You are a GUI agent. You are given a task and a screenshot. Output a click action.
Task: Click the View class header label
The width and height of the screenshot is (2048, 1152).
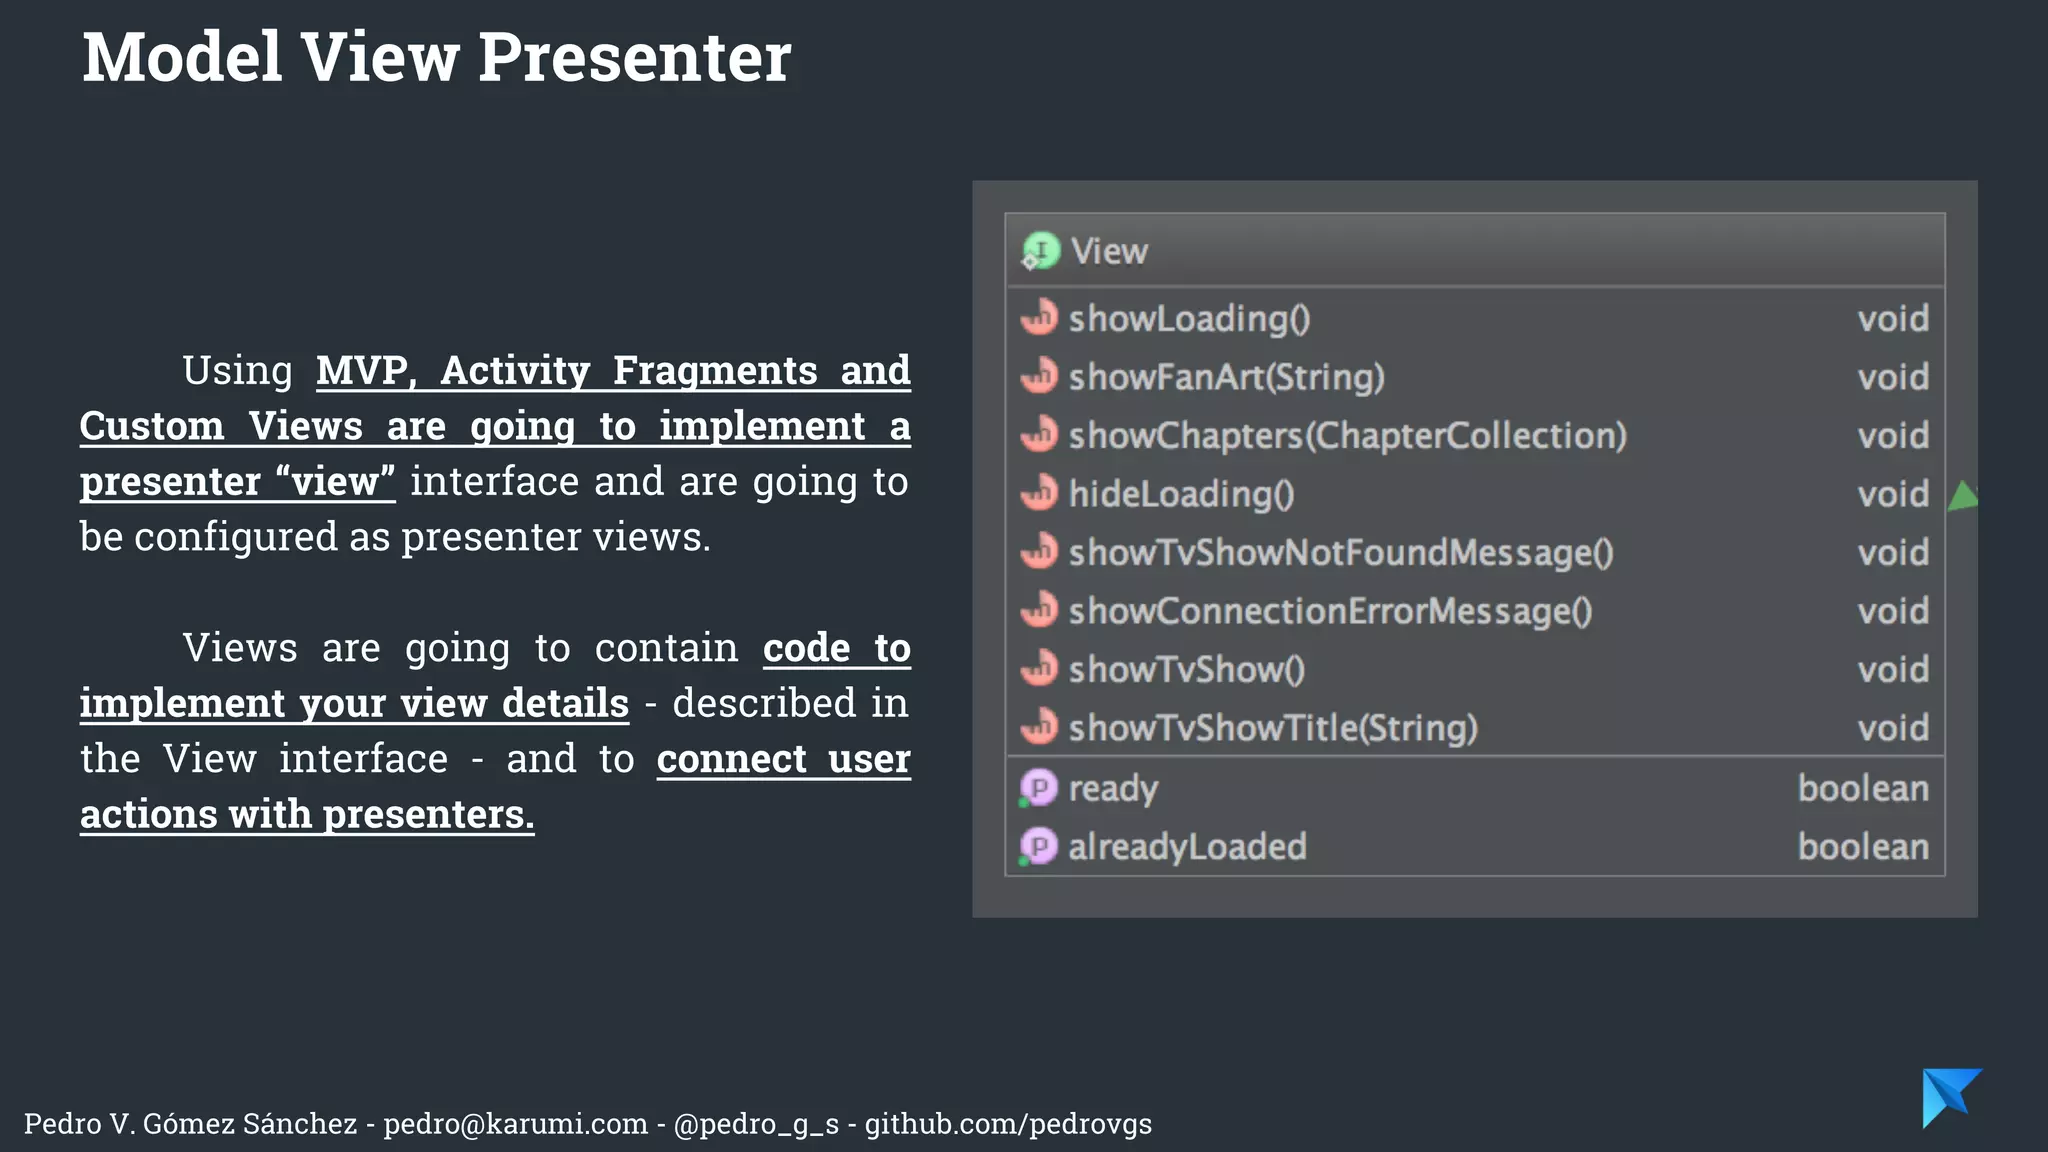coord(1109,251)
